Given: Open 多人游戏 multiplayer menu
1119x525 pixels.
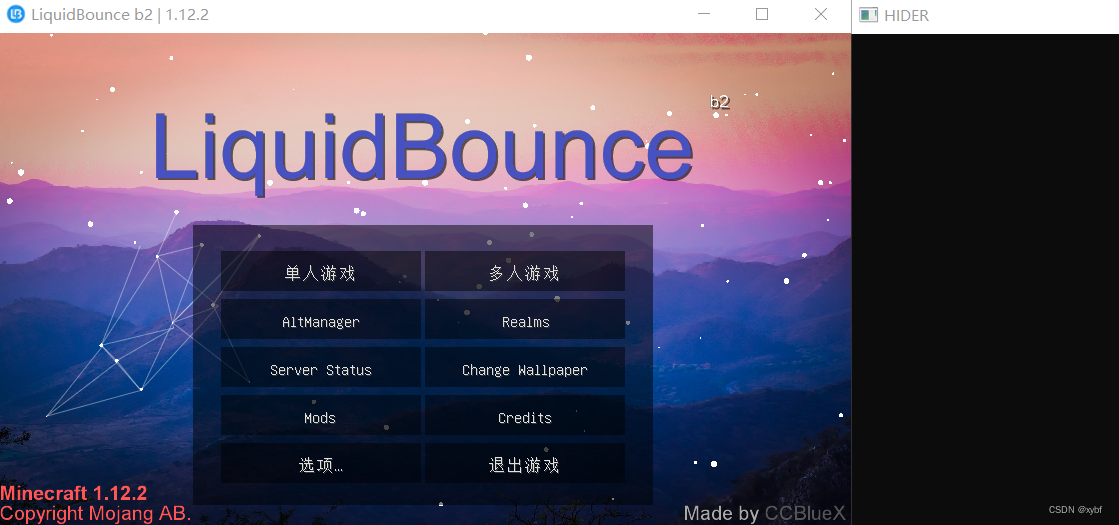Looking at the screenshot, I should (x=525, y=271).
